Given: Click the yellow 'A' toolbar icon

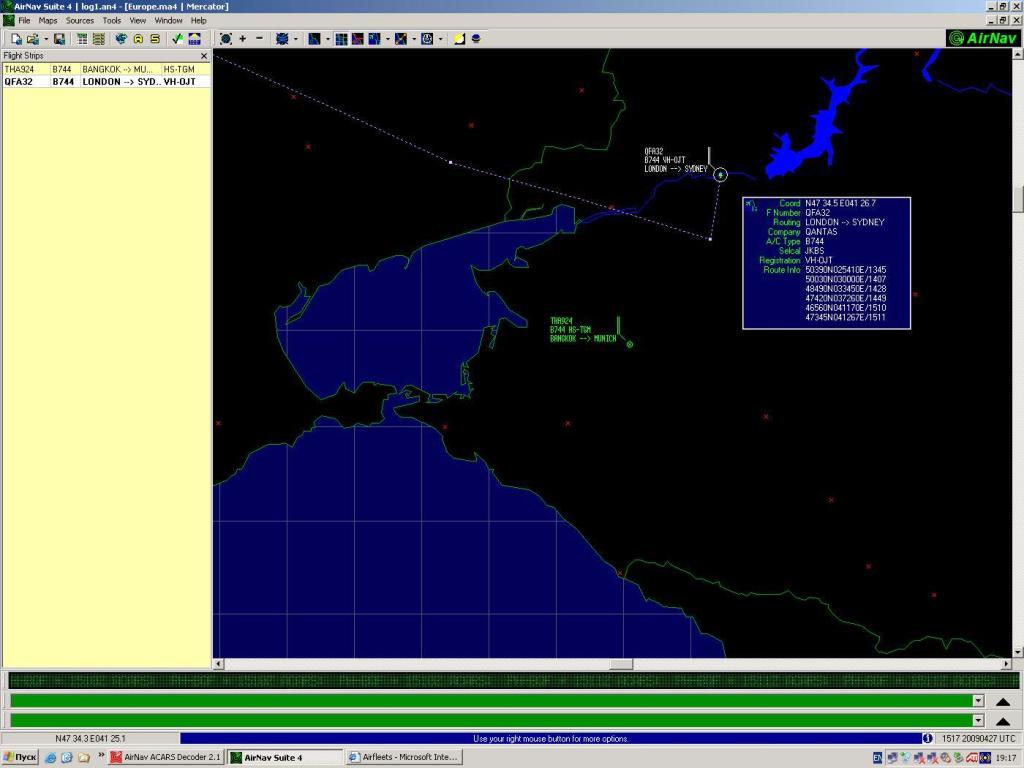Looking at the screenshot, I should (x=138, y=39).
